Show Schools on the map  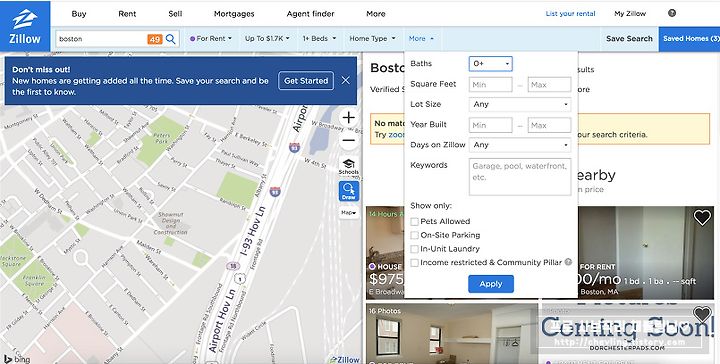349,167
